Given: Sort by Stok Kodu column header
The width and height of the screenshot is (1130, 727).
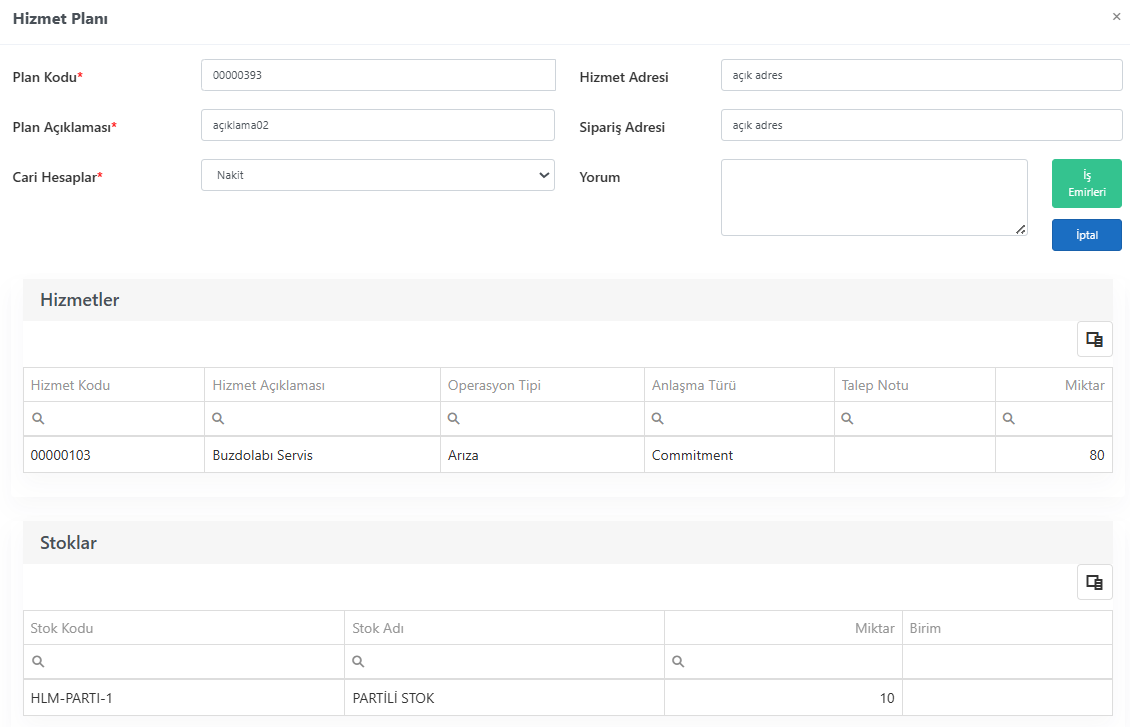Looking at the screenshot, I should click(x=184, y=628).
